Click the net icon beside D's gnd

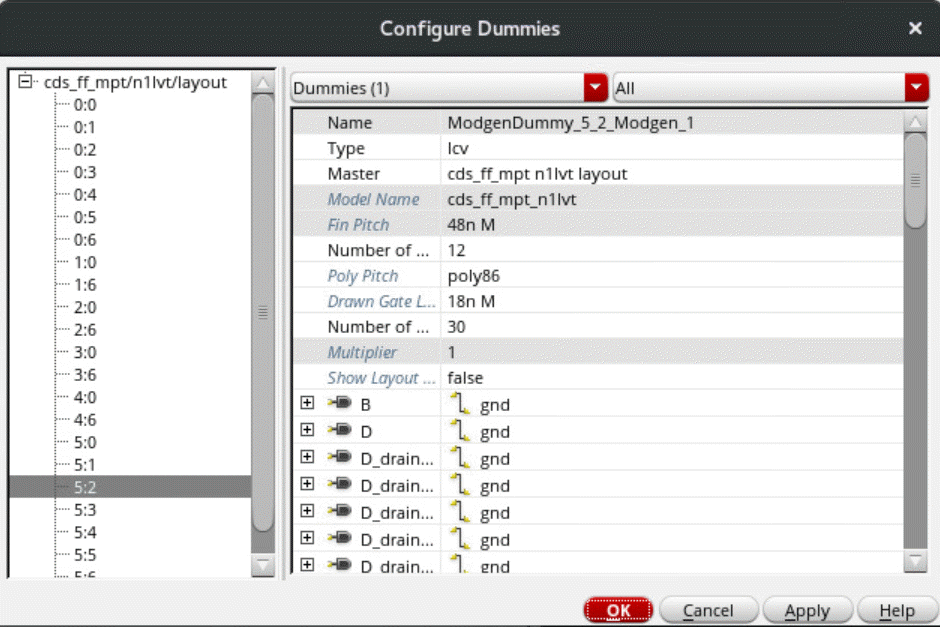460,432
